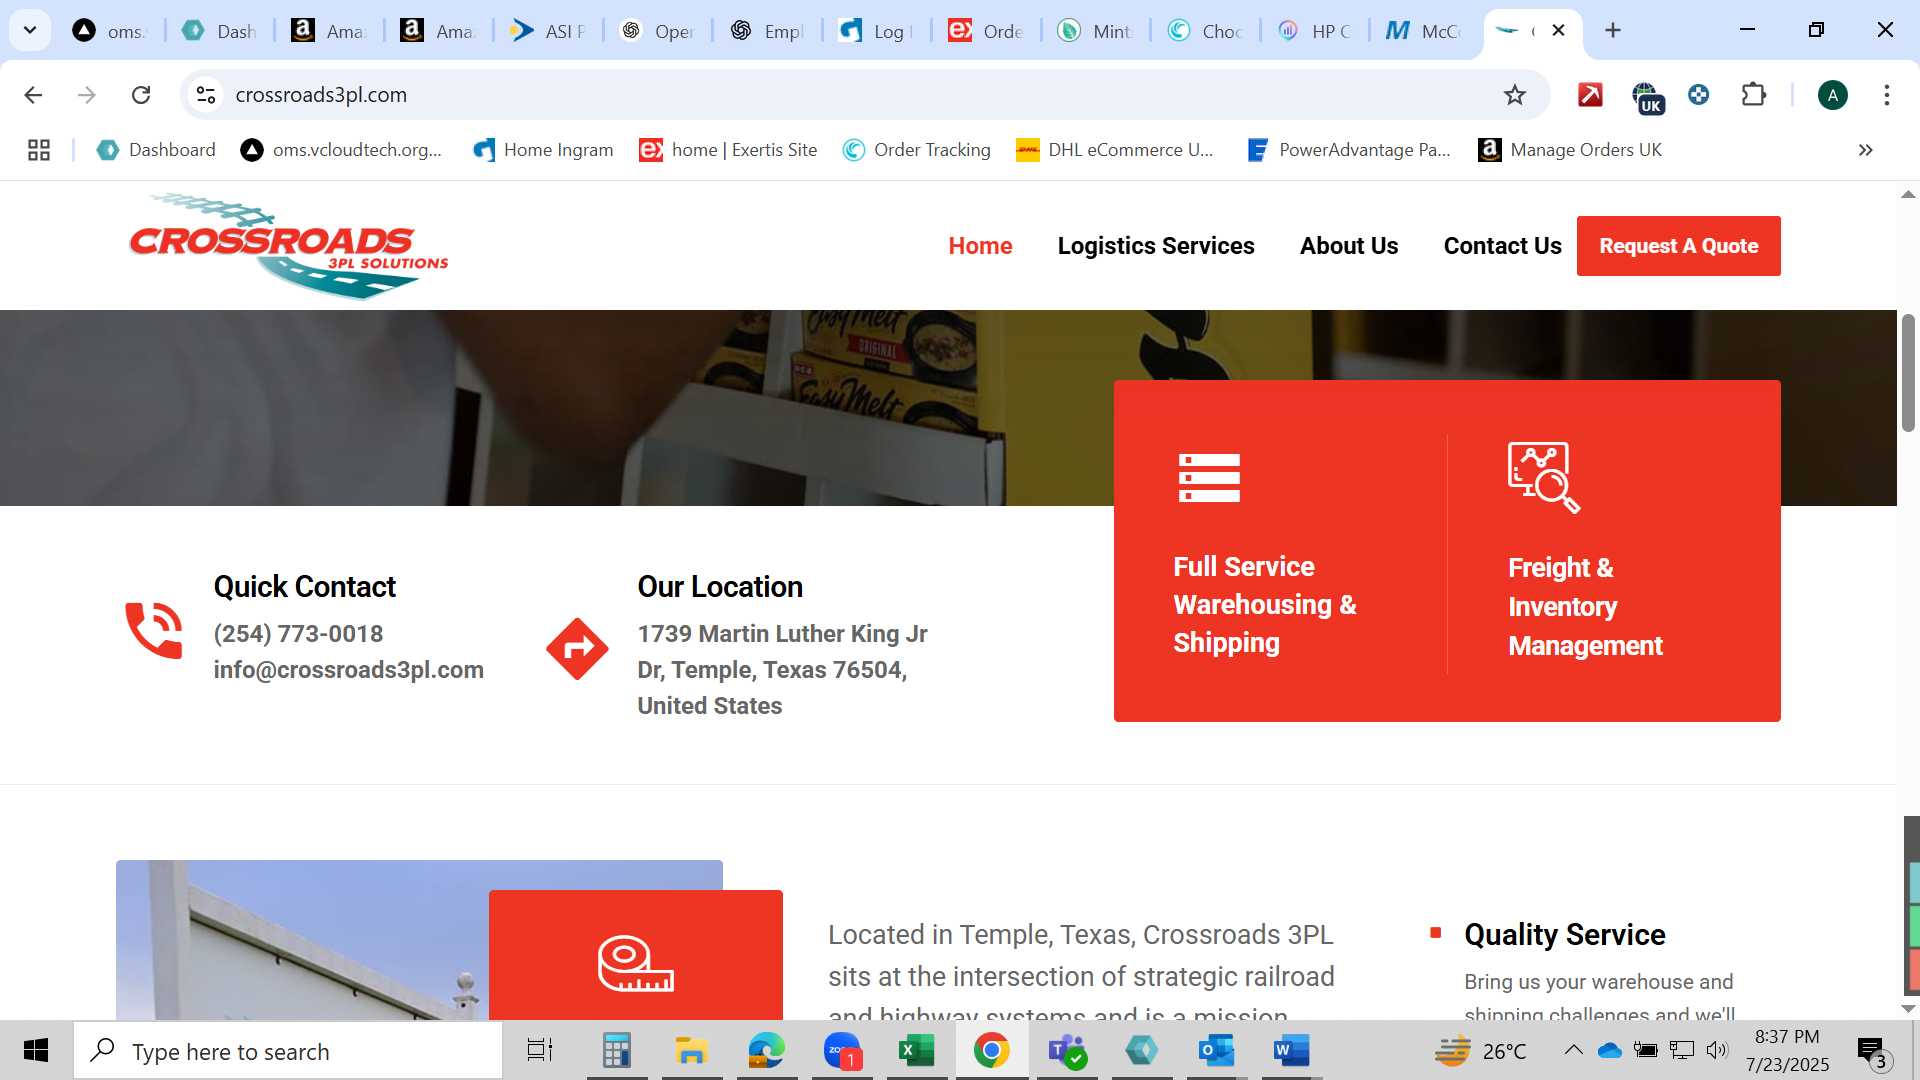
Task: Call phone number (254) 773-0018
Action: tap(298, 634)
